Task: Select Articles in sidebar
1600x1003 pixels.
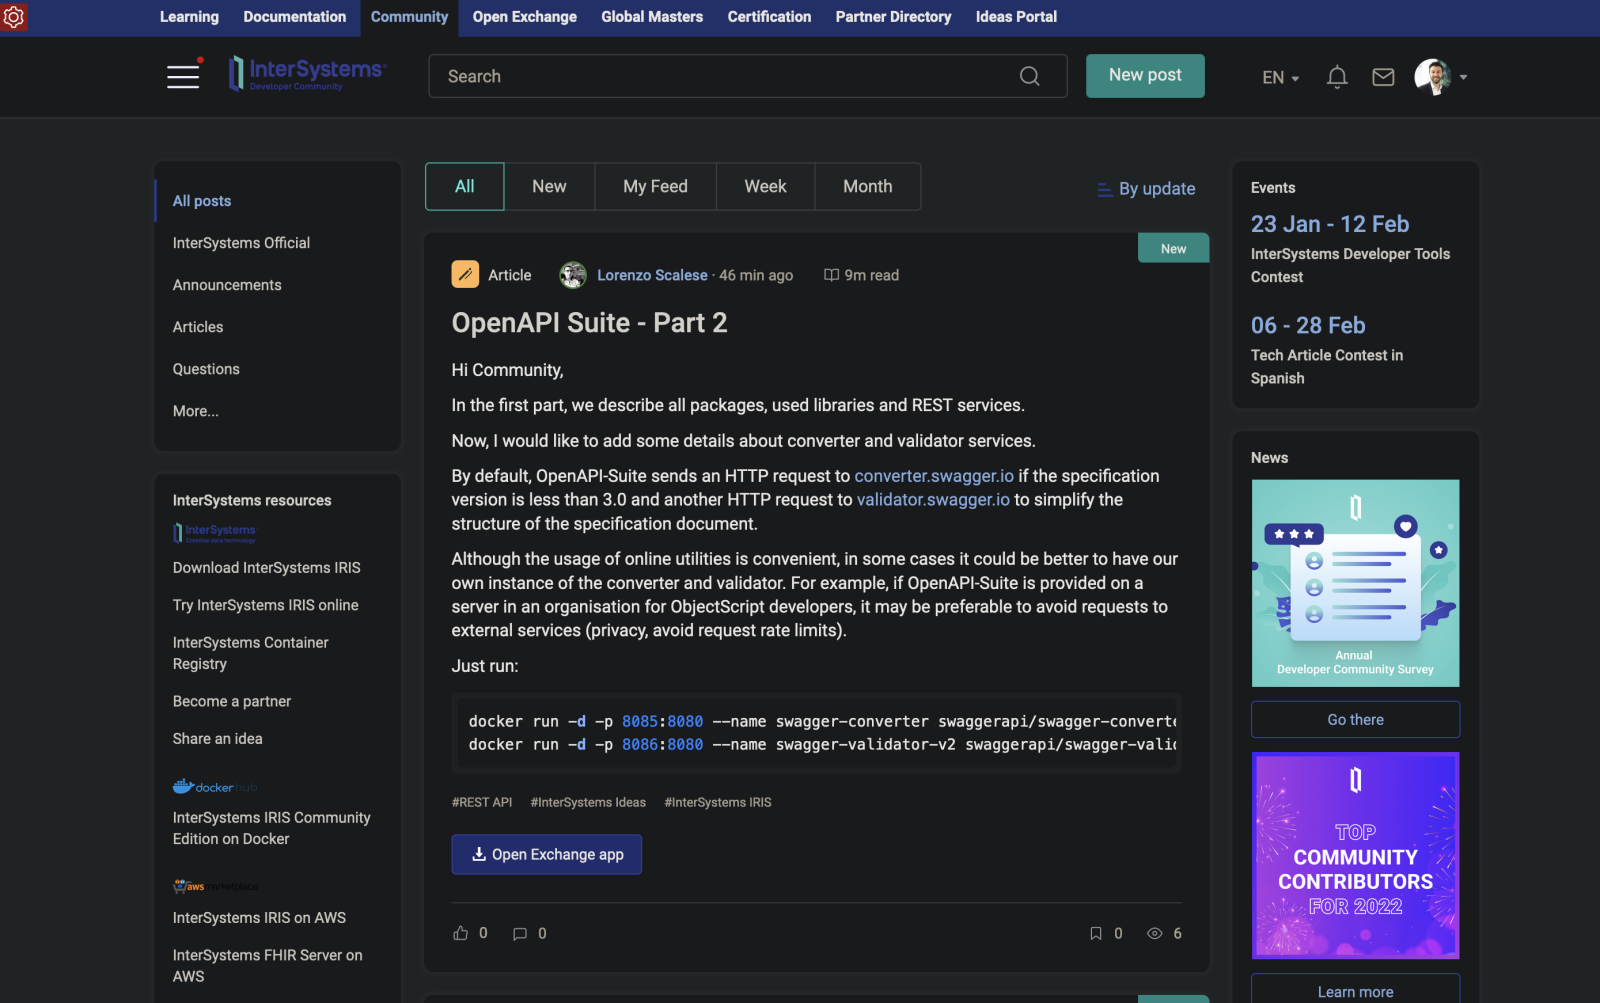Action: pyautogui.click(x=198, y=327)
